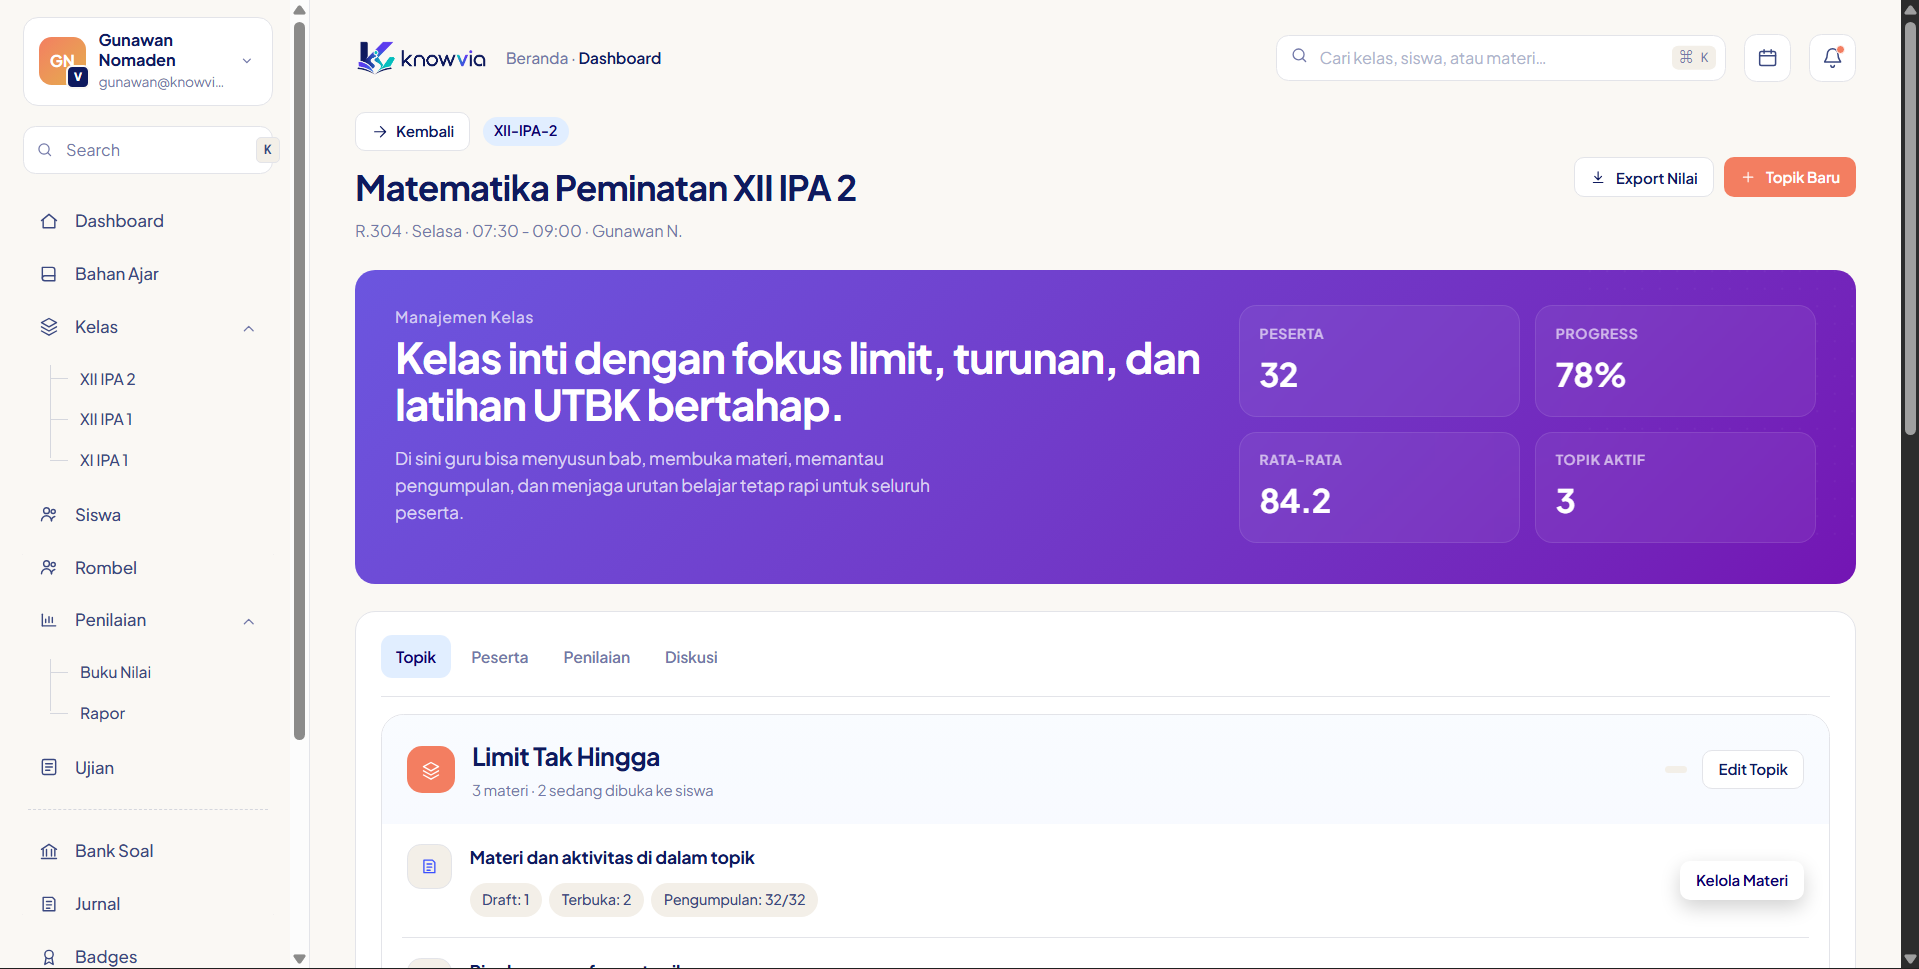Switch to the Peserta tab
The width and height of the screenshot is (1919, 969).
(x=500, y=657)
